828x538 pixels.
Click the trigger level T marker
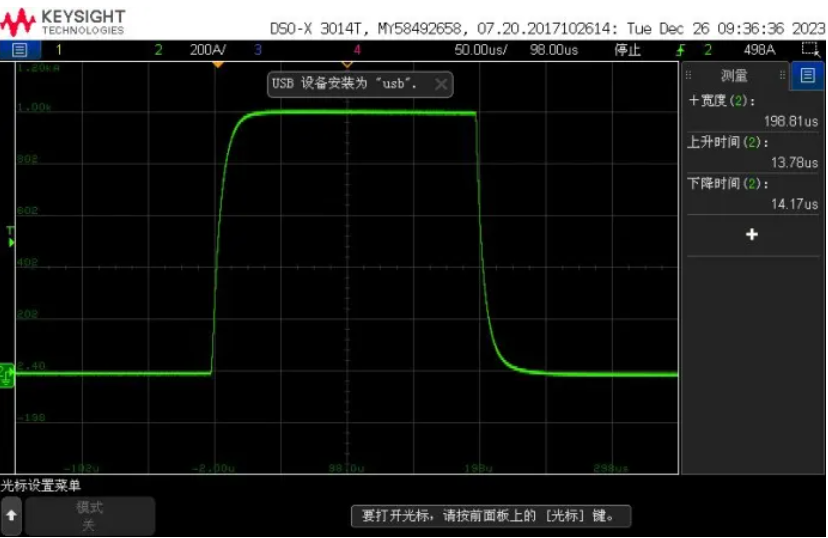10,236
